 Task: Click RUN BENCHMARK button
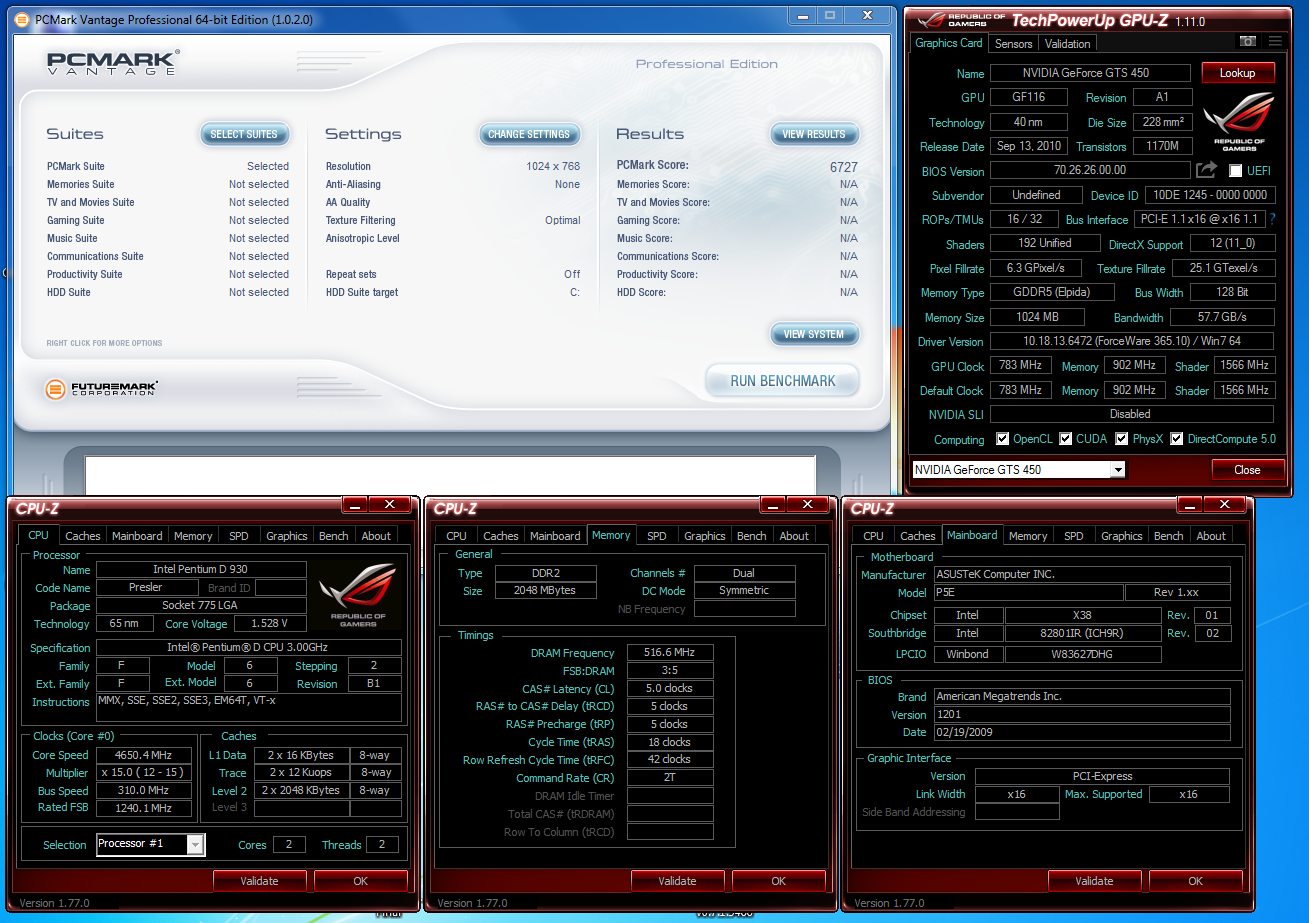pyautogui.click(x=782, y=381)
